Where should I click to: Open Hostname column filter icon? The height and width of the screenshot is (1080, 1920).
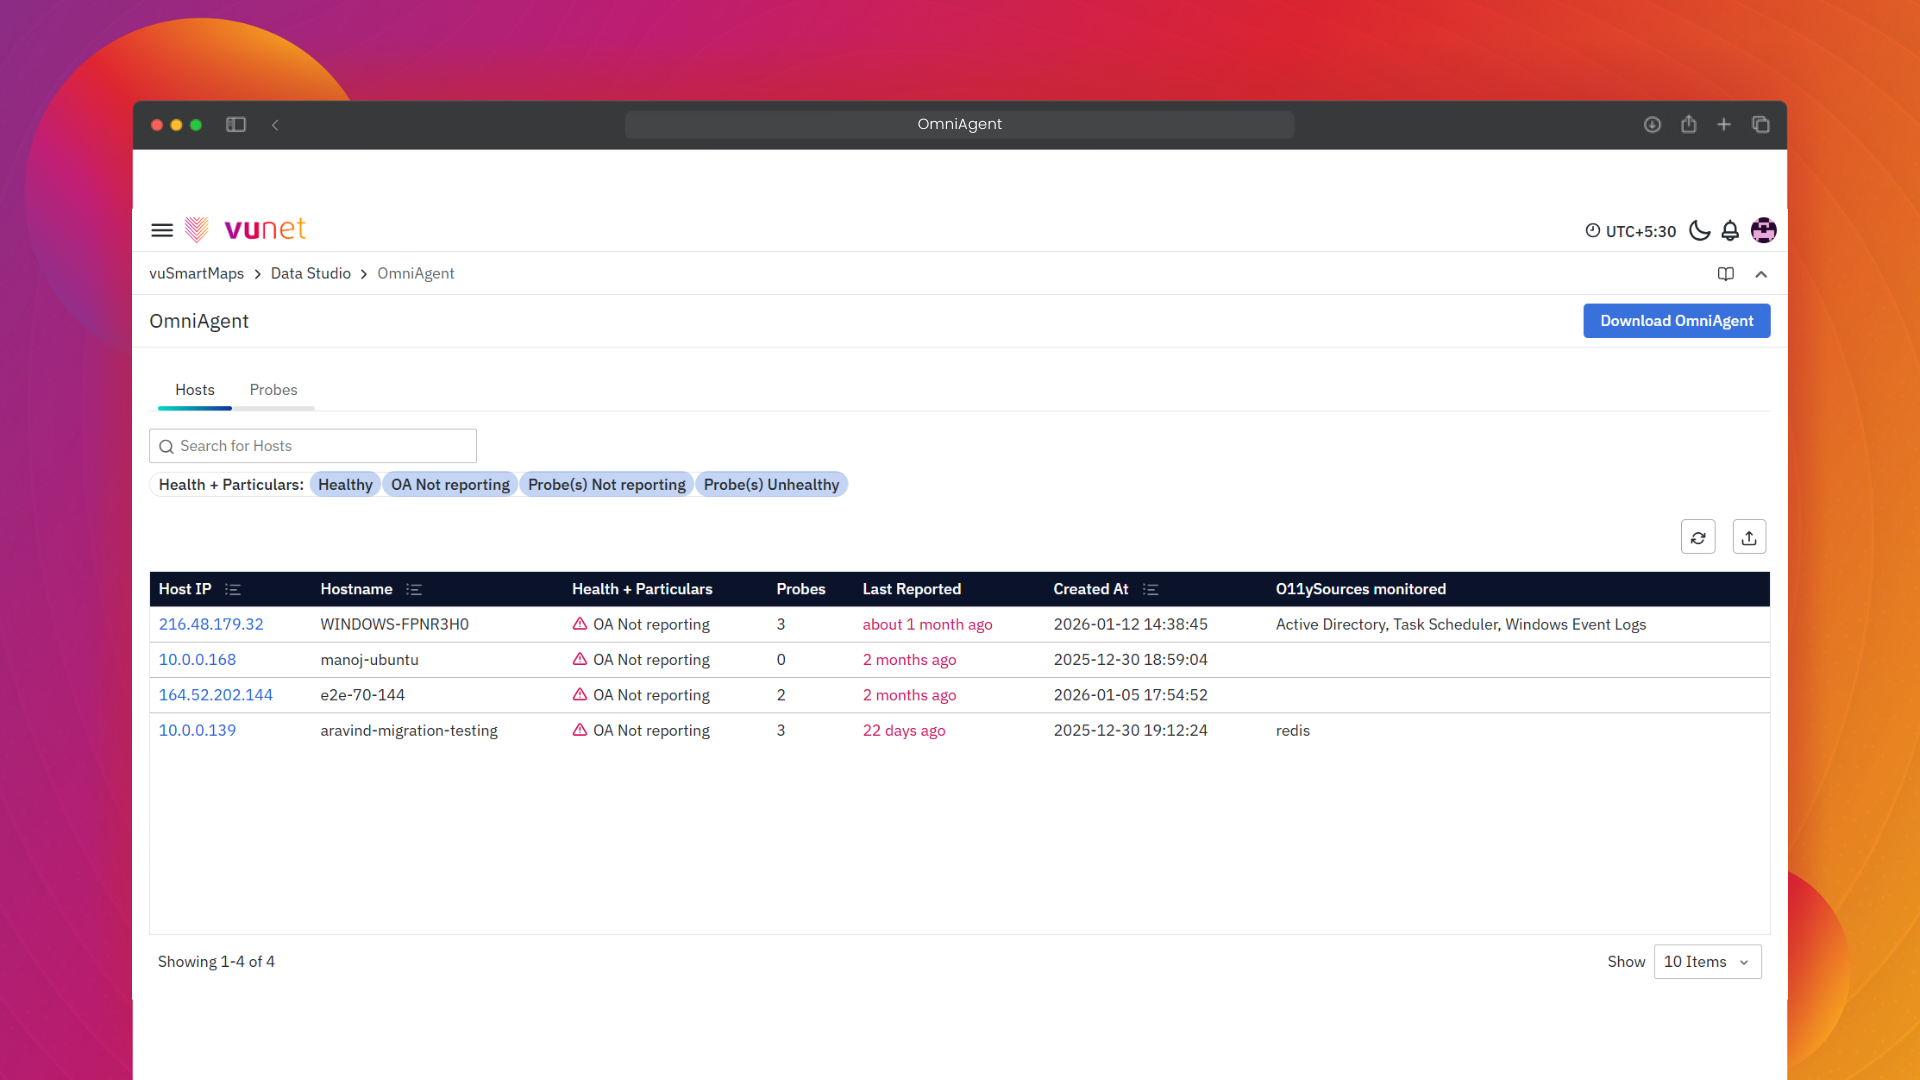pyautogui.click(x=414, y=590)
